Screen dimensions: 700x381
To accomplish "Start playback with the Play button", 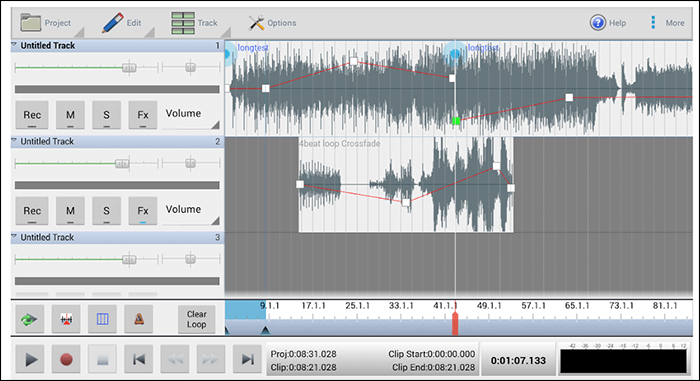I will 30,359.
